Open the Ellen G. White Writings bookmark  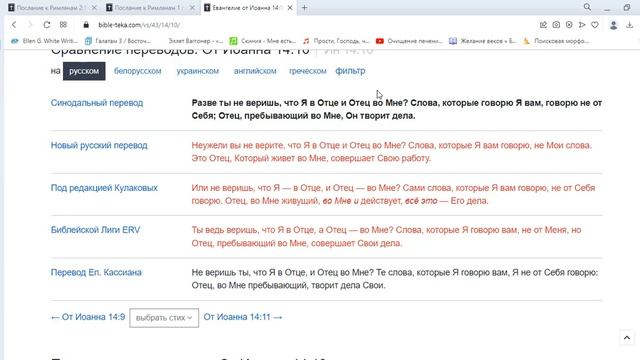point(44,41)
